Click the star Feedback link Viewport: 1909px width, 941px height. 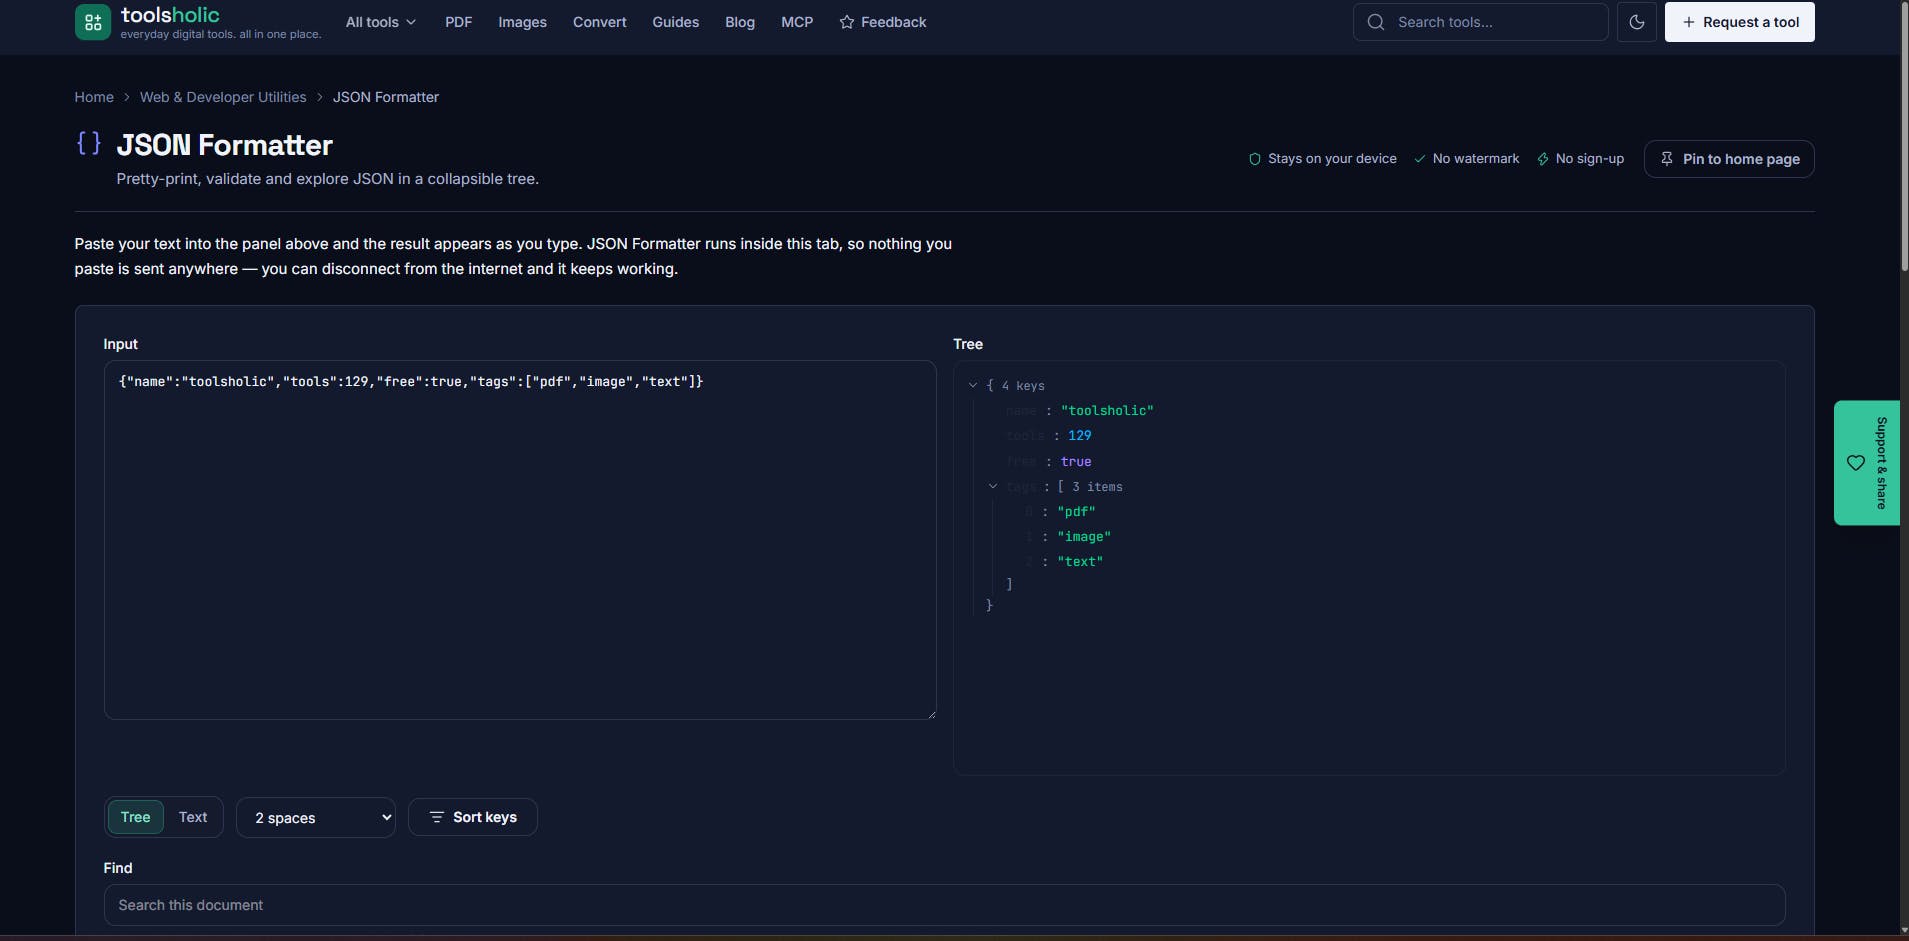[883, 22]
